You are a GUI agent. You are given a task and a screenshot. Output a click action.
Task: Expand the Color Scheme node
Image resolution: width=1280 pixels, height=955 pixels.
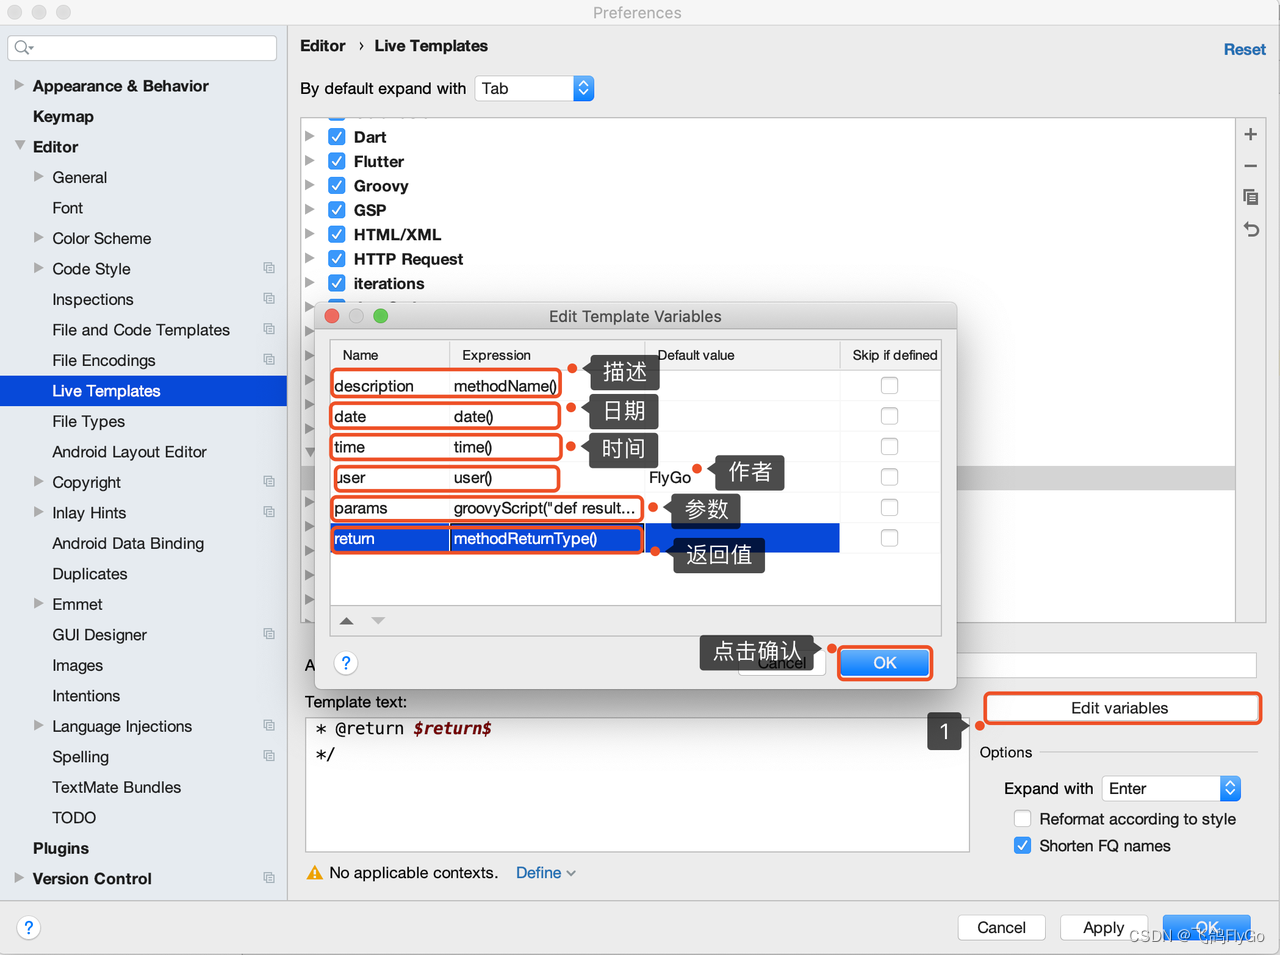(x=38, y=237)
